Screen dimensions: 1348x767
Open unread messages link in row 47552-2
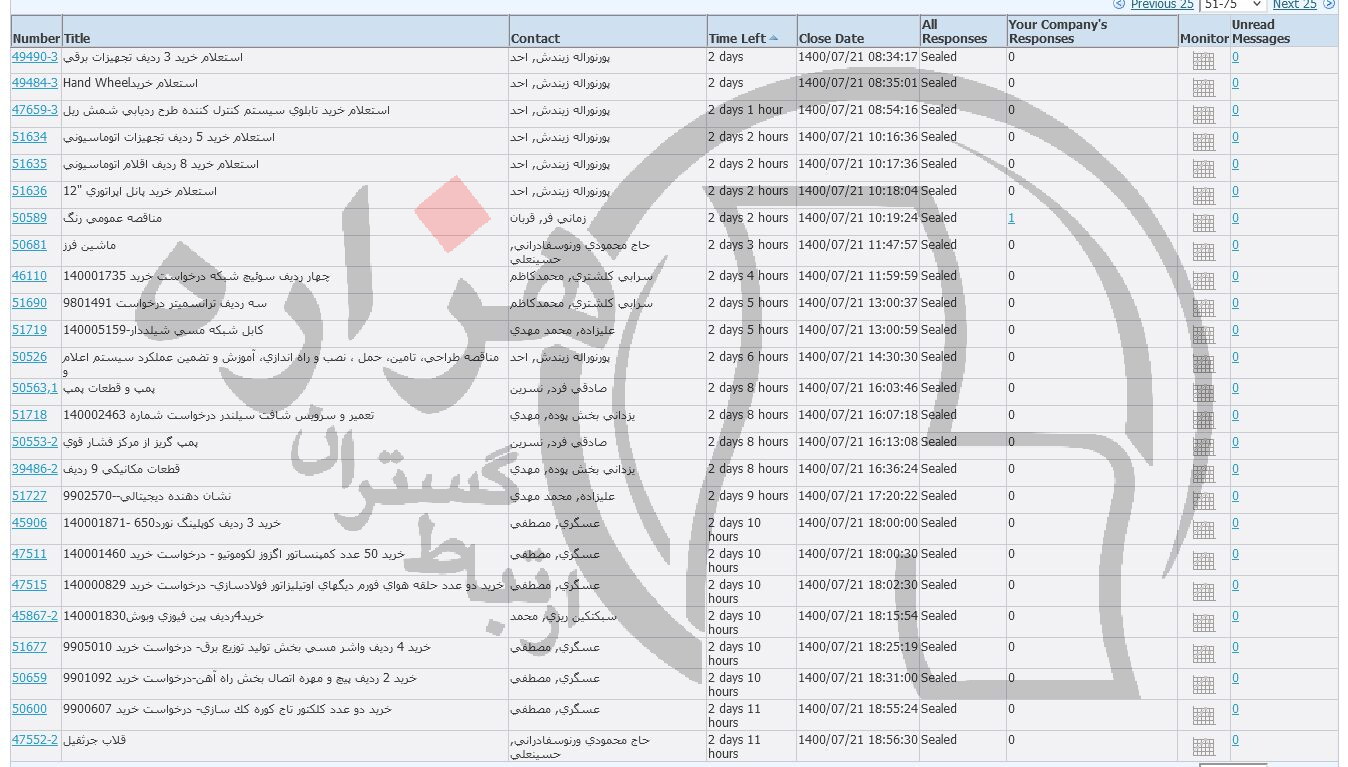(1235, 741)
